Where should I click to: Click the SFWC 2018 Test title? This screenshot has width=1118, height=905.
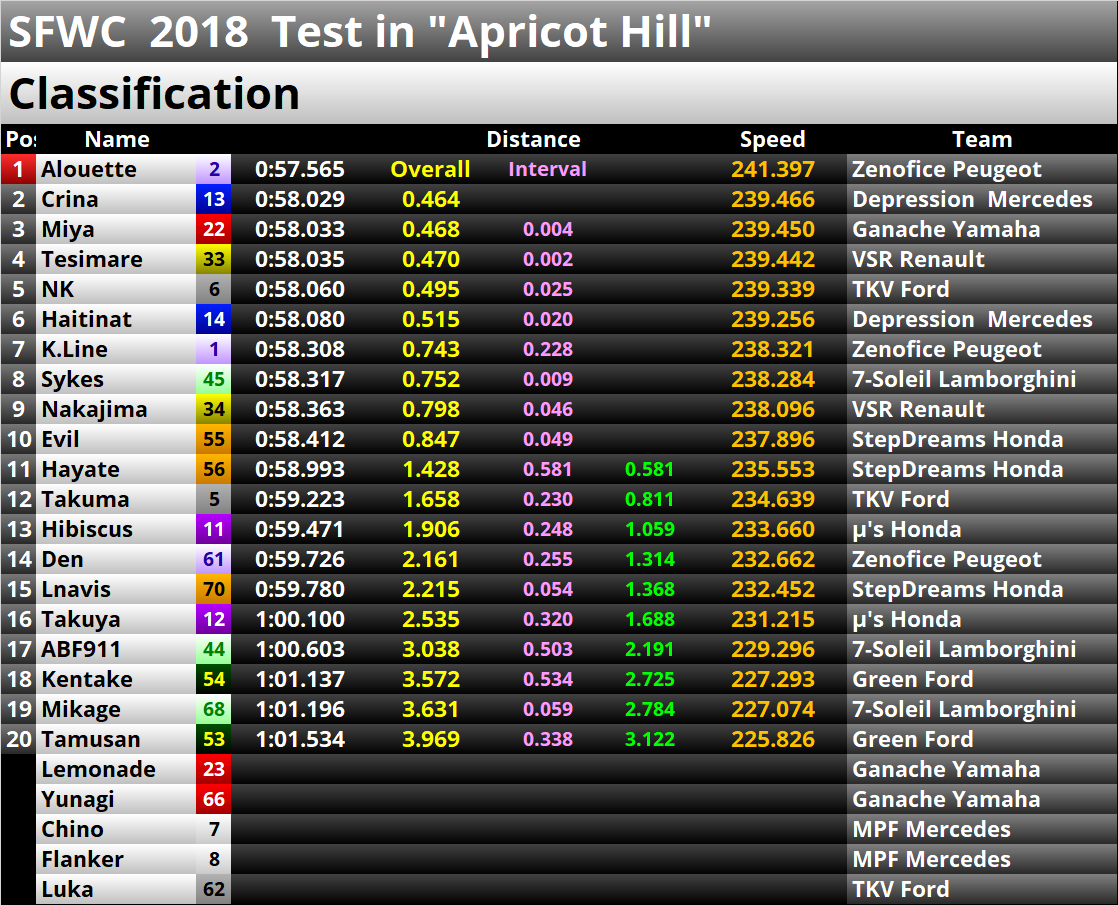(359, 32)
